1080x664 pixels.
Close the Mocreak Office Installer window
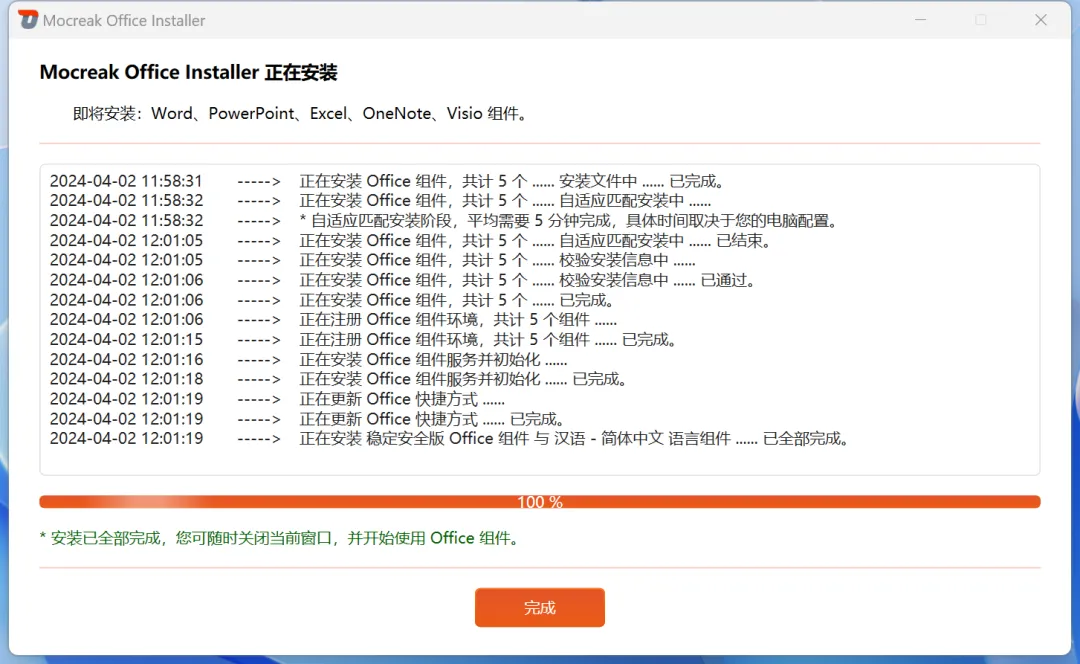pos(1041,20)
